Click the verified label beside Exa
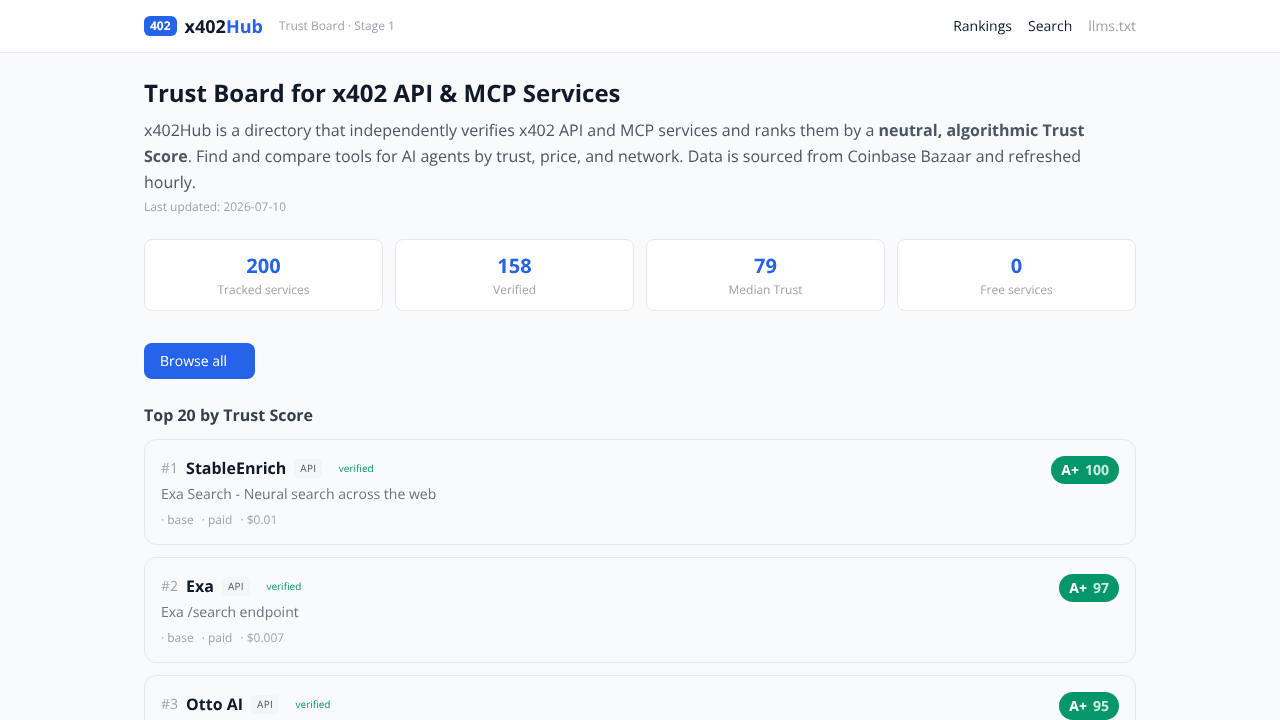Image resolution: width=1280 pixels, height=720 pixels. point(284,586)
